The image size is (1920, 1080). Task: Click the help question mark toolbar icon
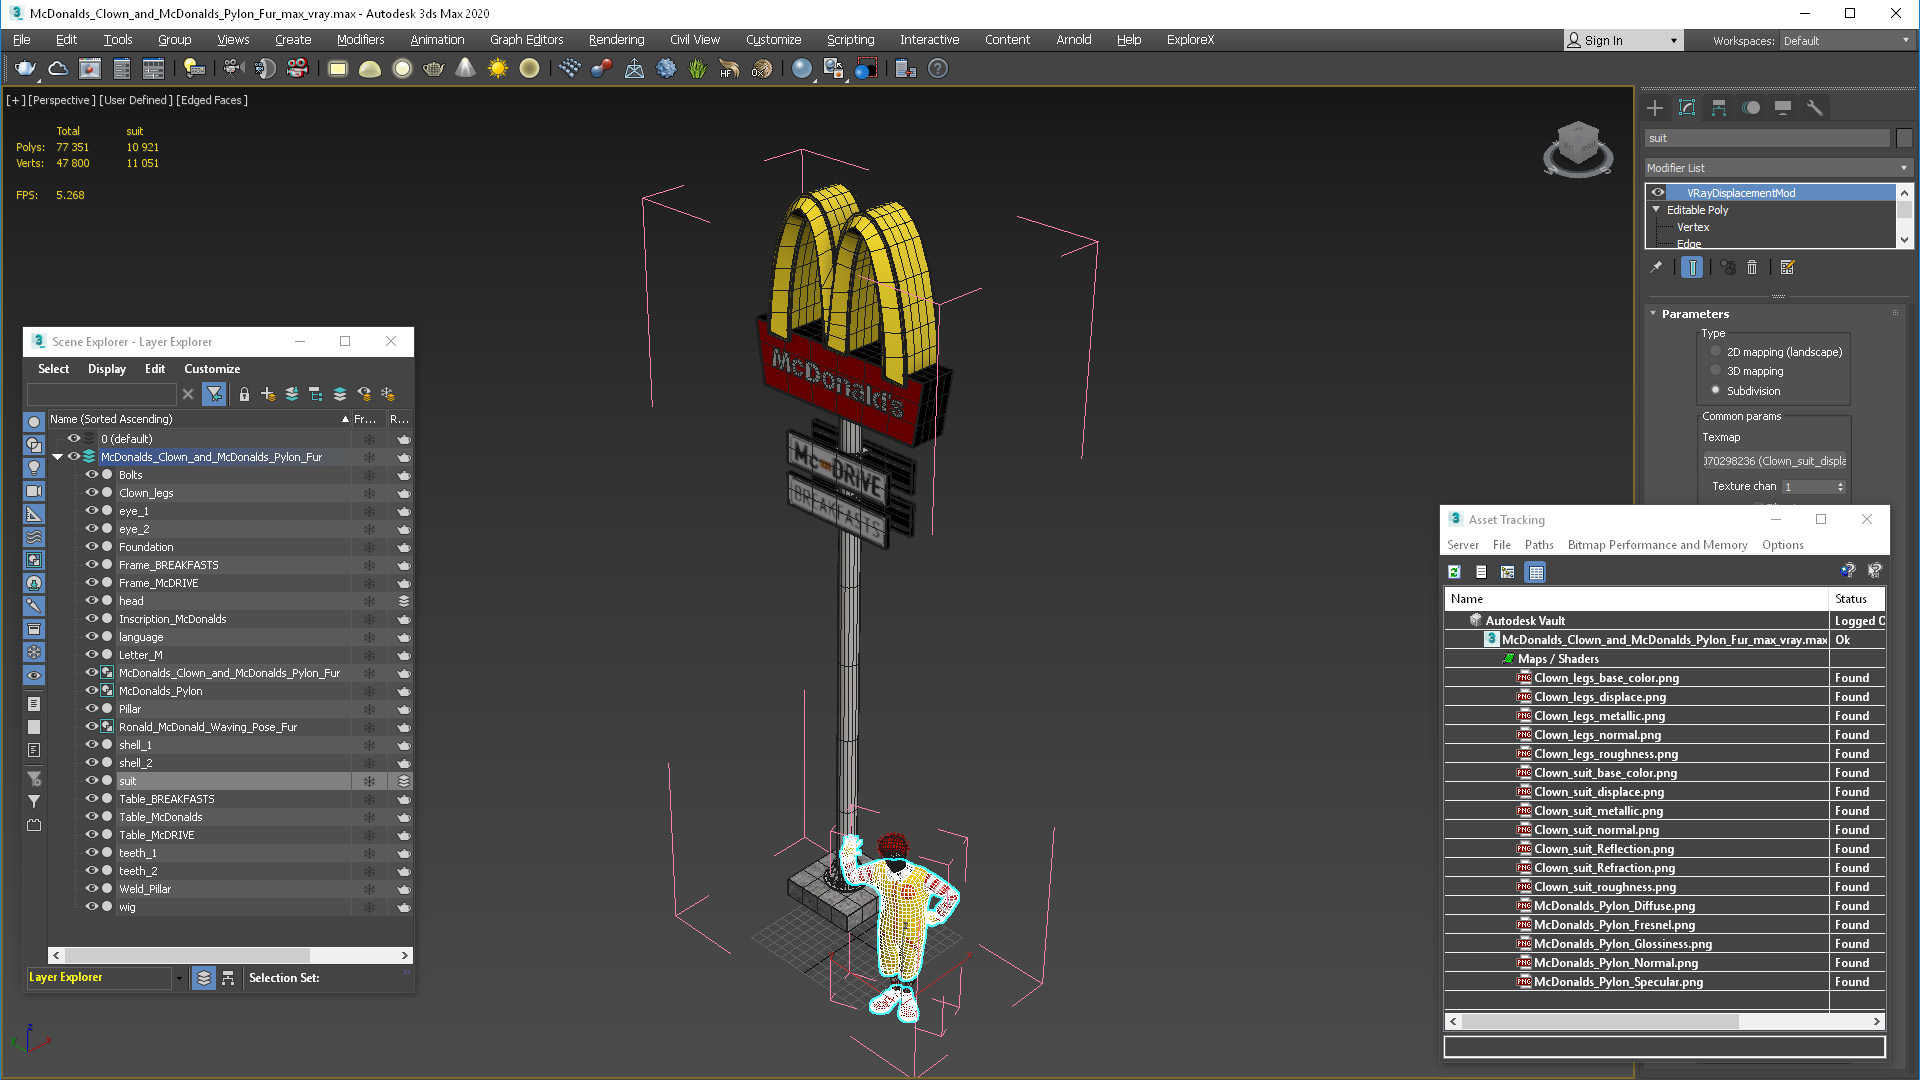click(937, 69)
